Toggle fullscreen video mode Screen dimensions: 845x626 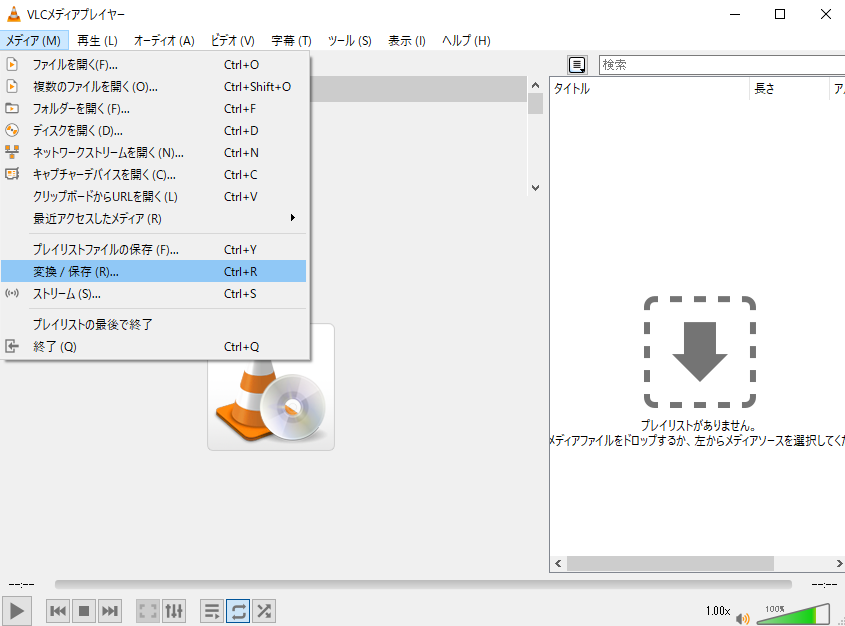click(x=148, y=611)
